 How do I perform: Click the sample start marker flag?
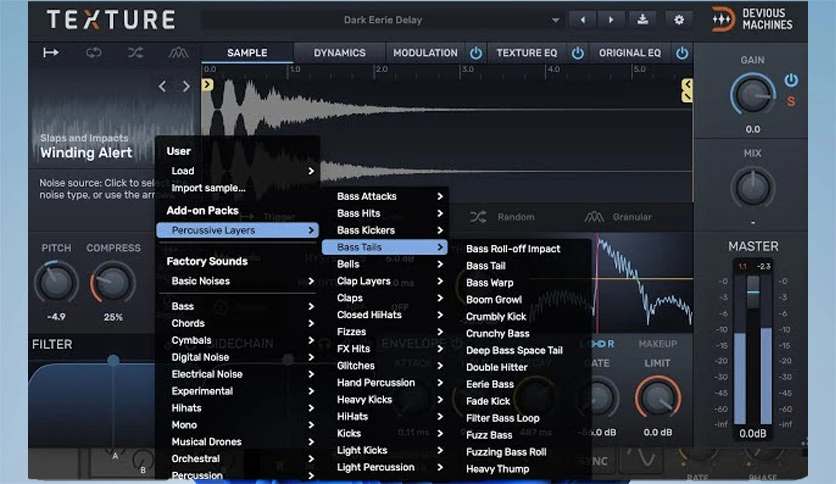click(x=207, y=84)
